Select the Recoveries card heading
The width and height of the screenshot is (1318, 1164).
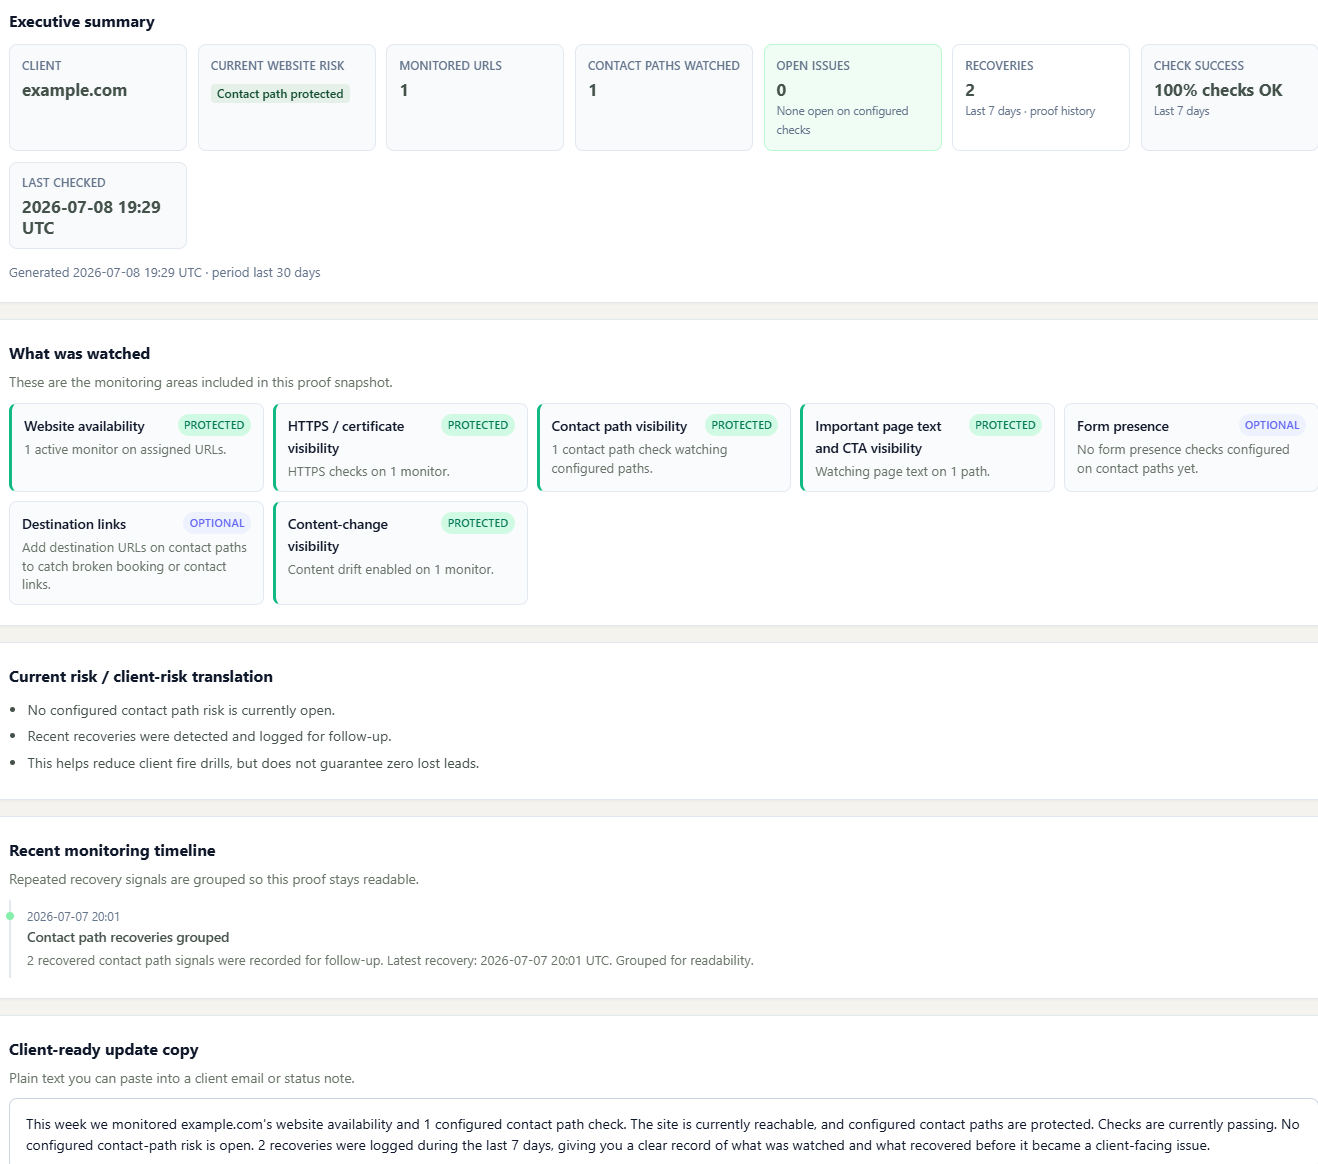pos(999,66)
